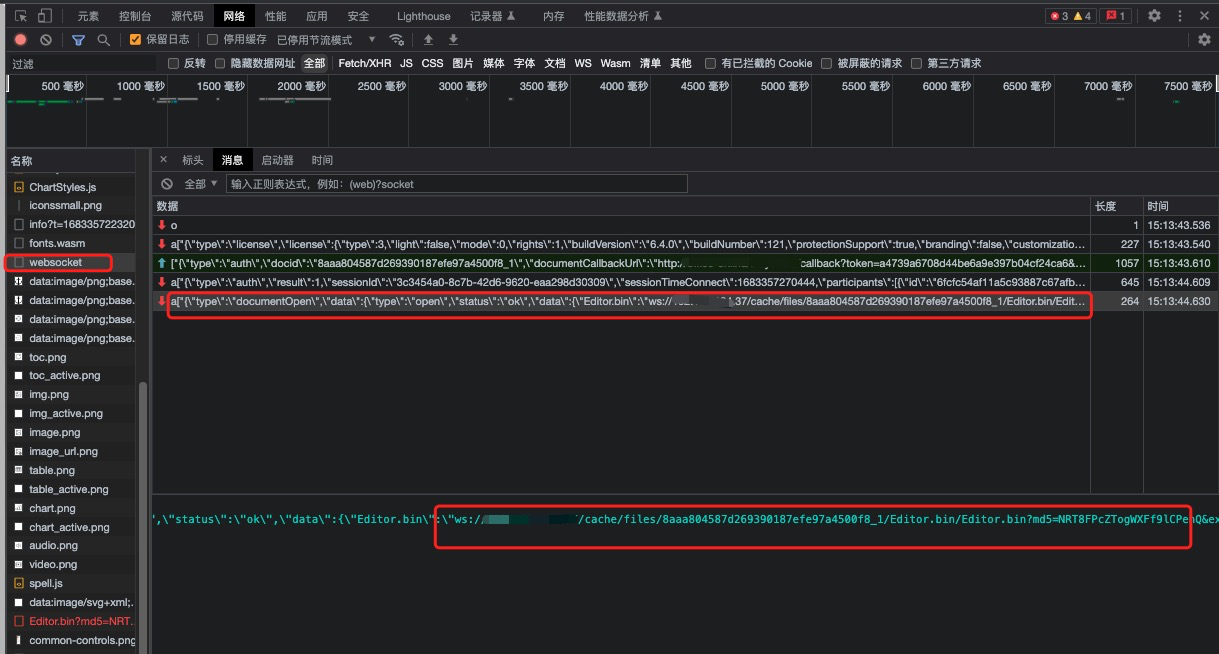
Task: Open the network filter funnel icon
Action: tap(78, 38)
